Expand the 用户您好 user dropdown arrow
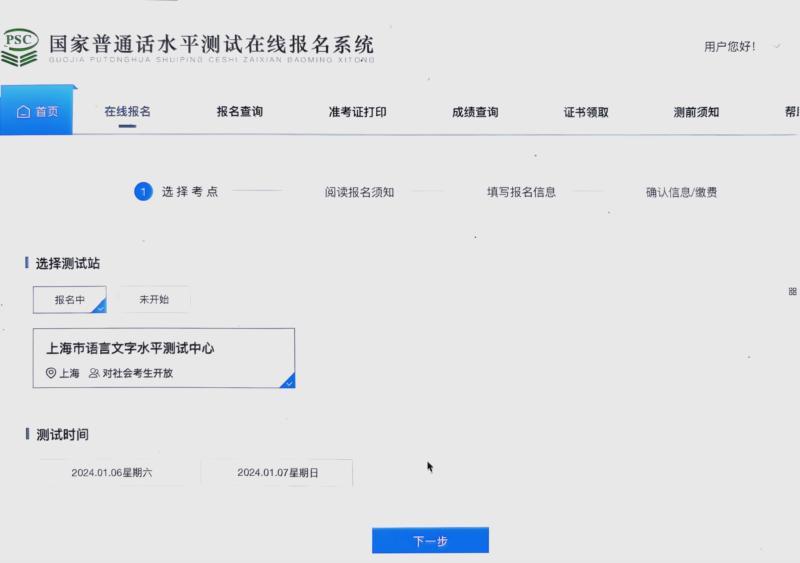Screen dimensions: 800x563 click(x=777, y=46)
